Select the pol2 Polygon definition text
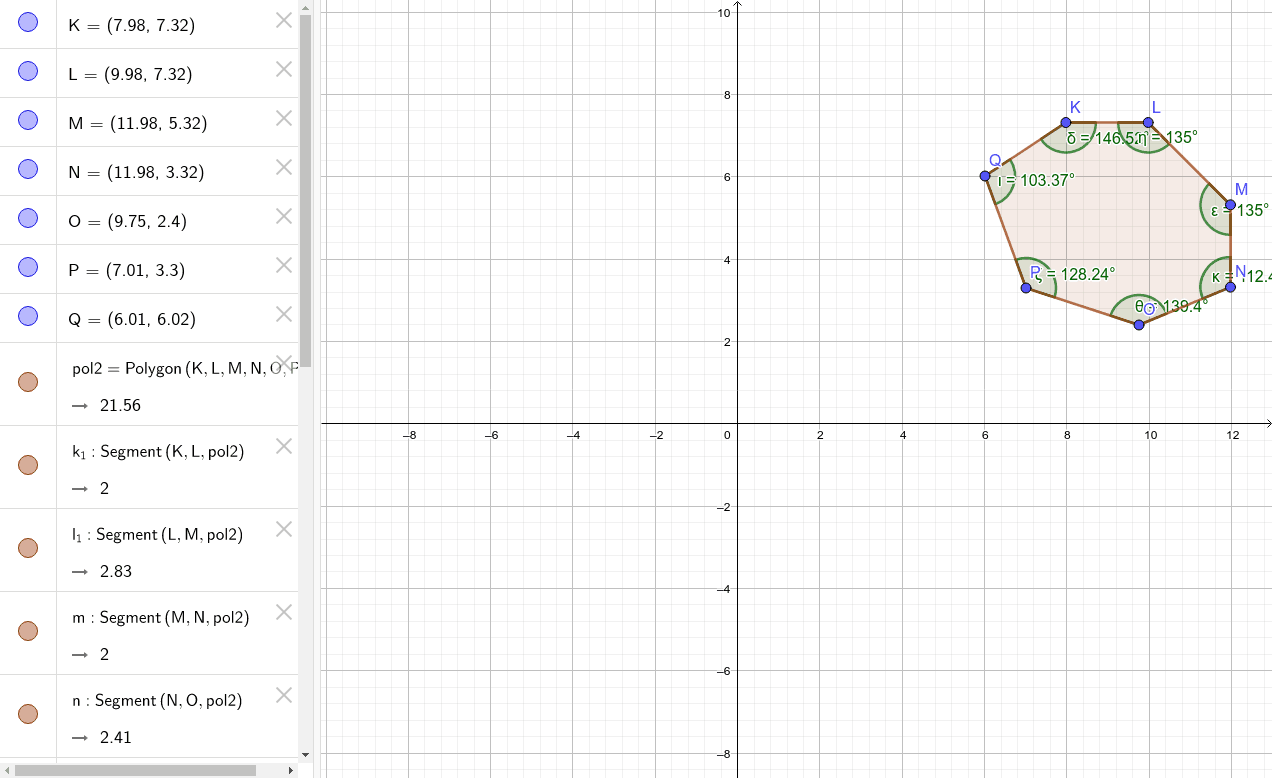This screenshot has height=780, width=1274. coord(185,369)
